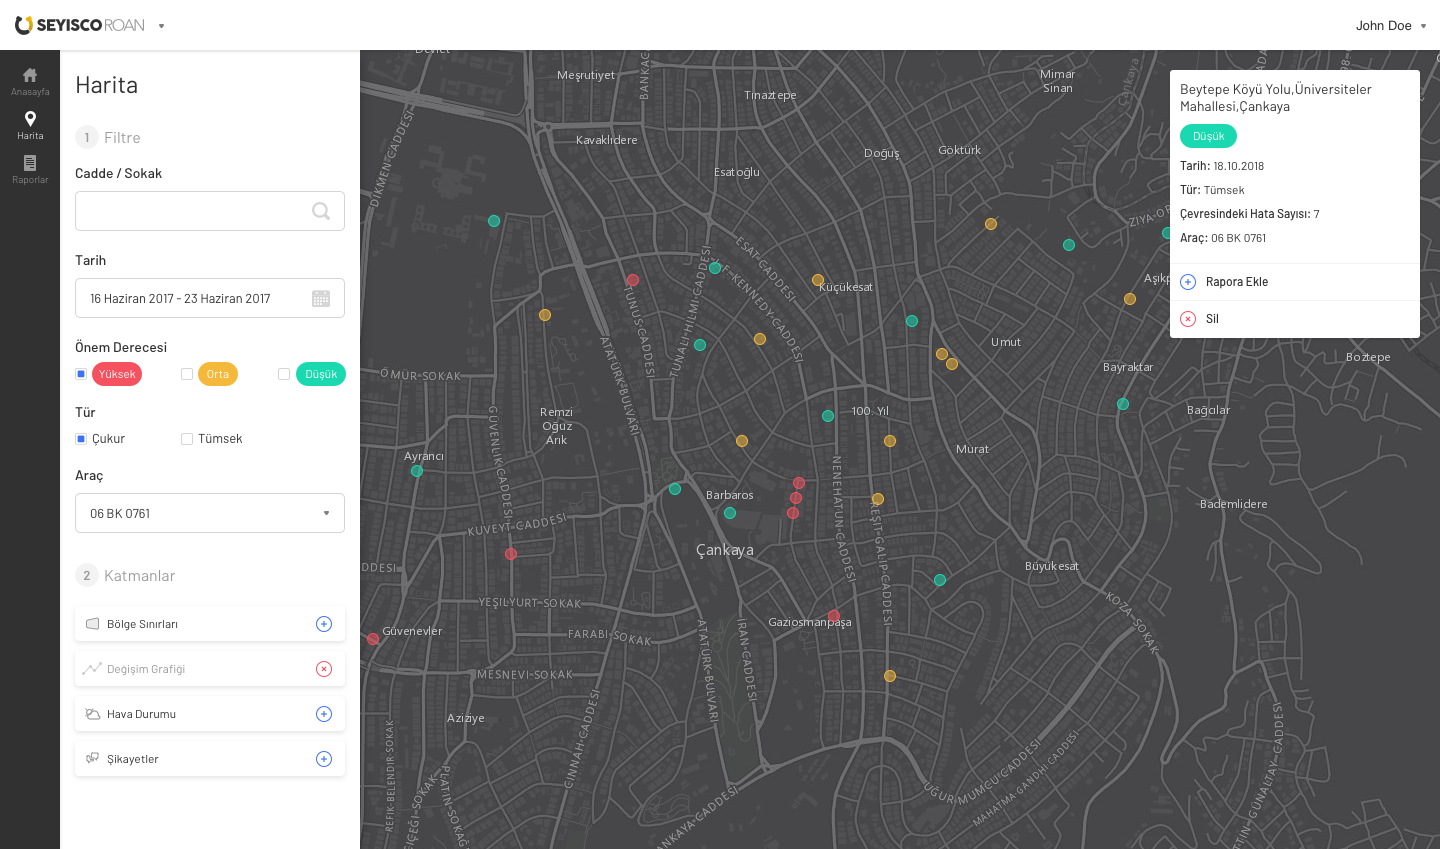Image resolution: width=1440 pixels, height=849 pixels.
Task: Click the Düşük badge in the popup card
Action: [1208, 136]
